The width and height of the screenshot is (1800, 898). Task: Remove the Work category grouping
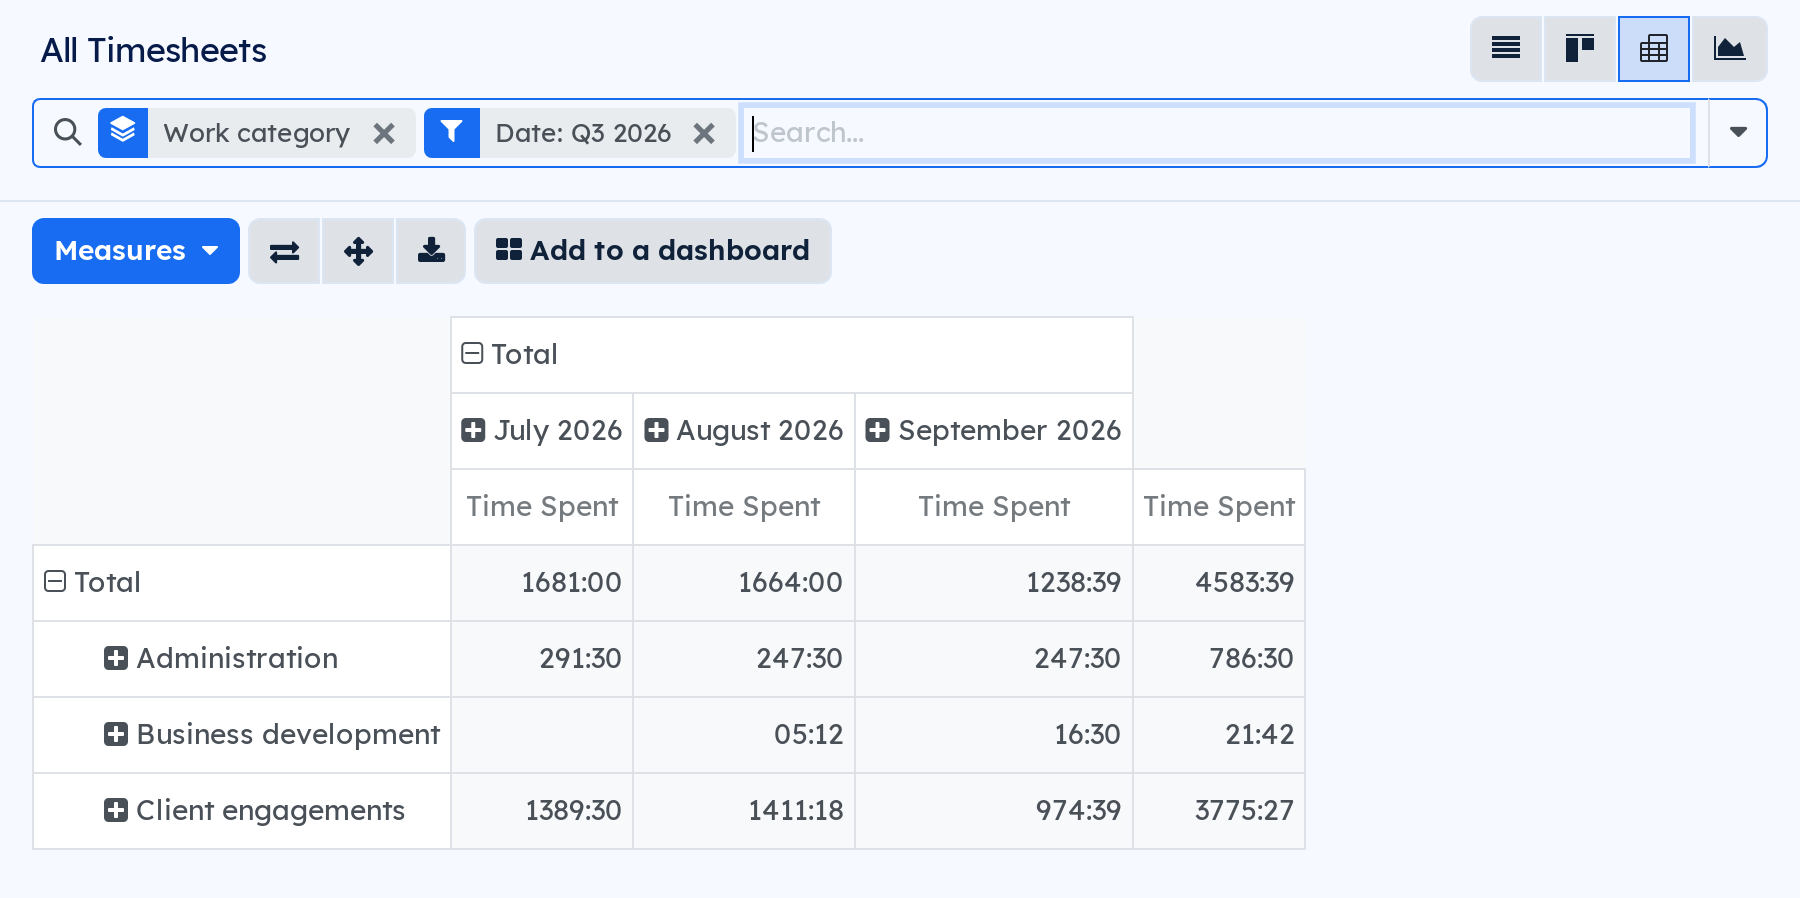coord(384,133)
